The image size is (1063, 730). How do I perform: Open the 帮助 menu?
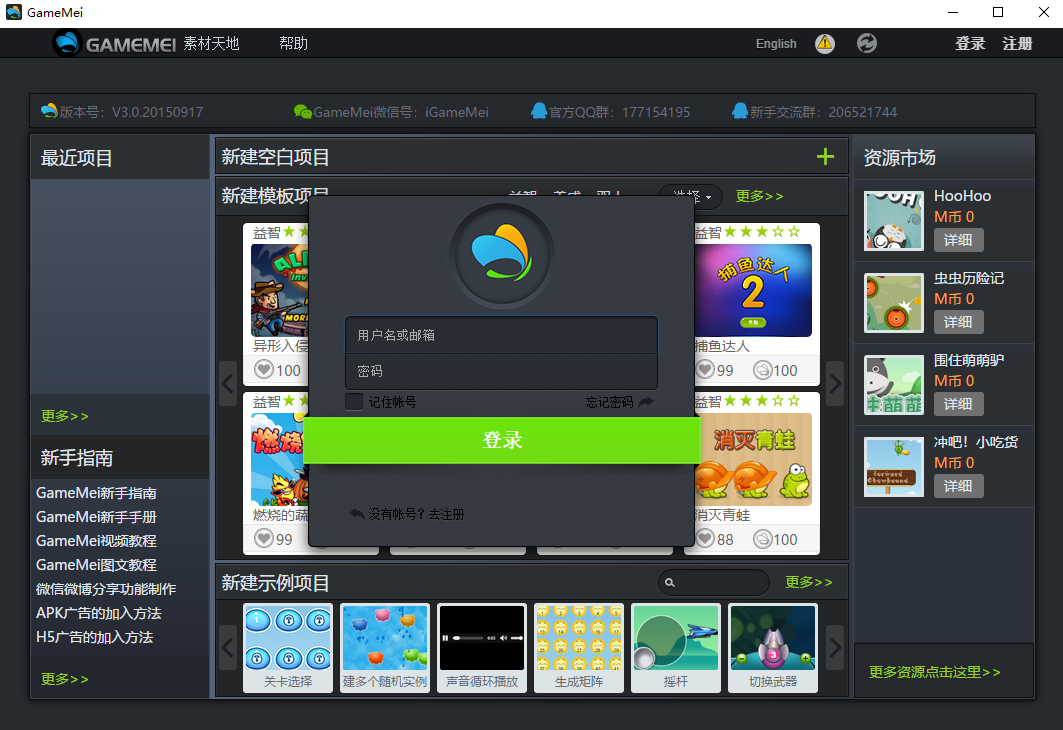294,43
